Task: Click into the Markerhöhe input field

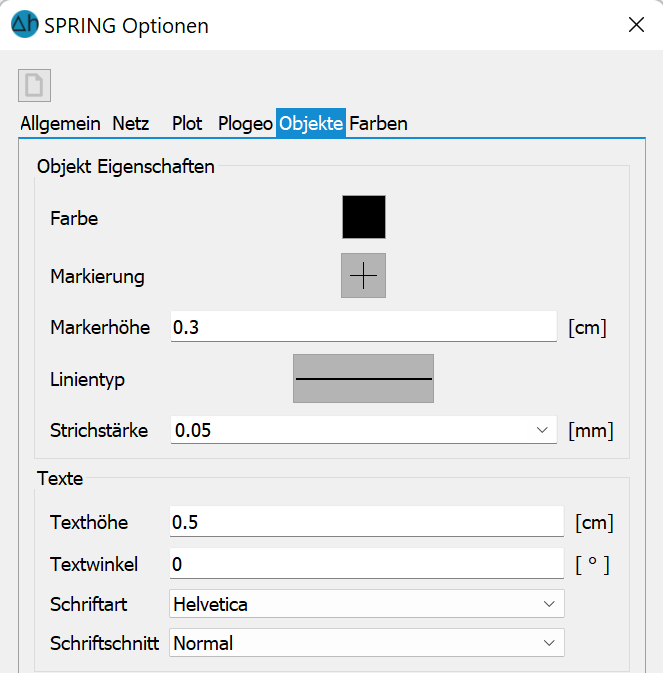Action: tap(363, 327)
